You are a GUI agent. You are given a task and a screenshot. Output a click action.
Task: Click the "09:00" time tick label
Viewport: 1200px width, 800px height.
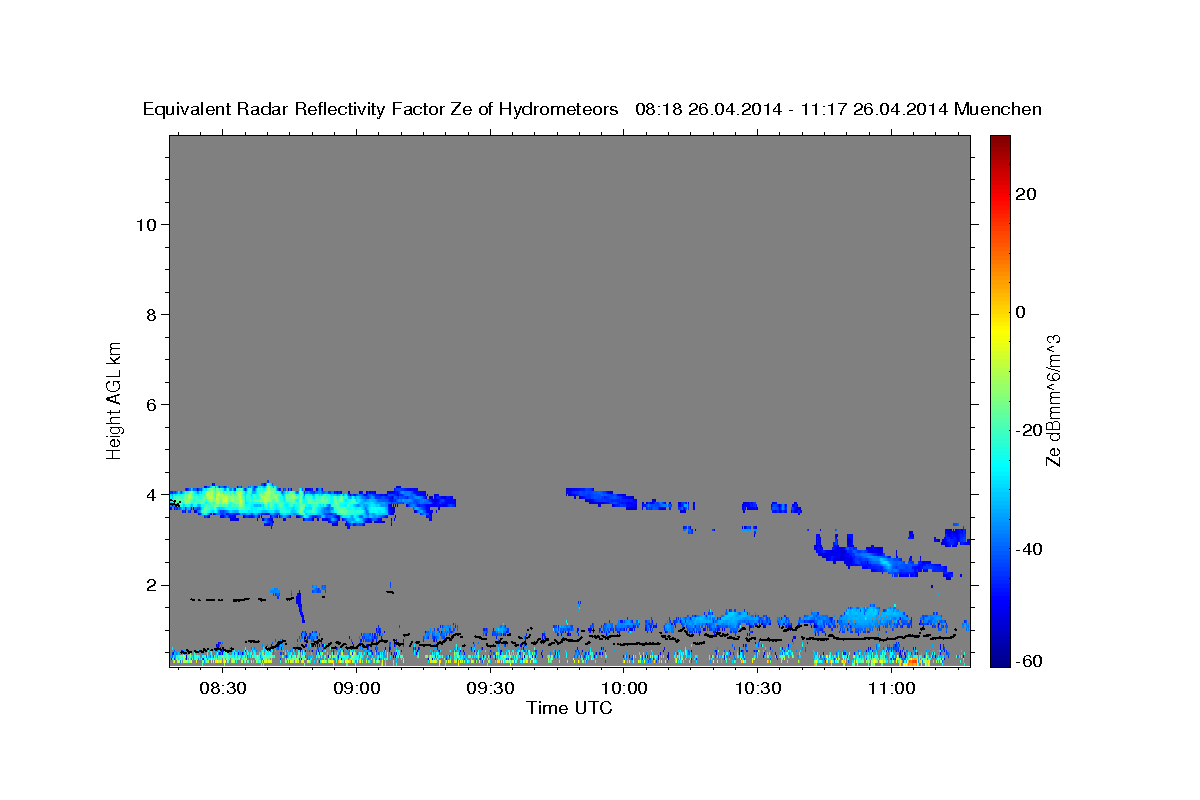(x=357, y=689)
